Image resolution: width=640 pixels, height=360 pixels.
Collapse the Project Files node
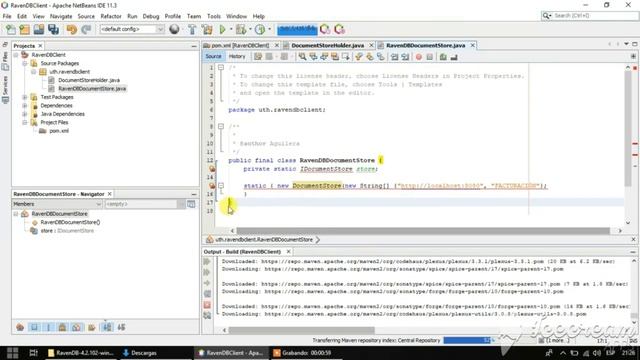25,122
